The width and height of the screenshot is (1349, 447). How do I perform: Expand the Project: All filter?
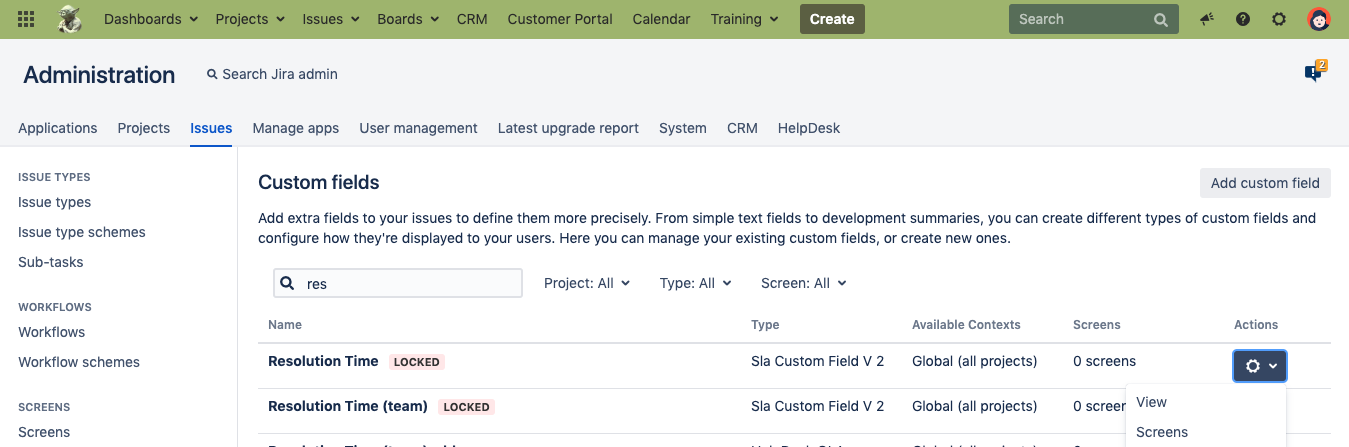pos(587,283)
